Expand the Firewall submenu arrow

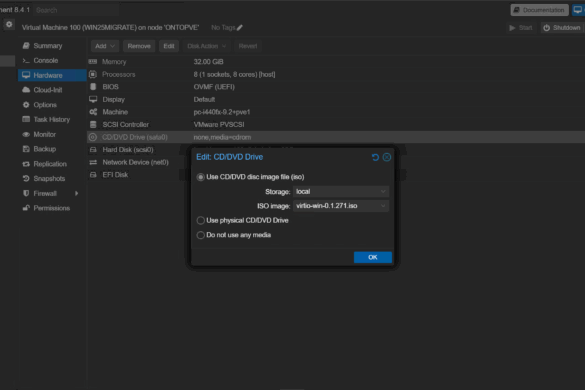76,193
